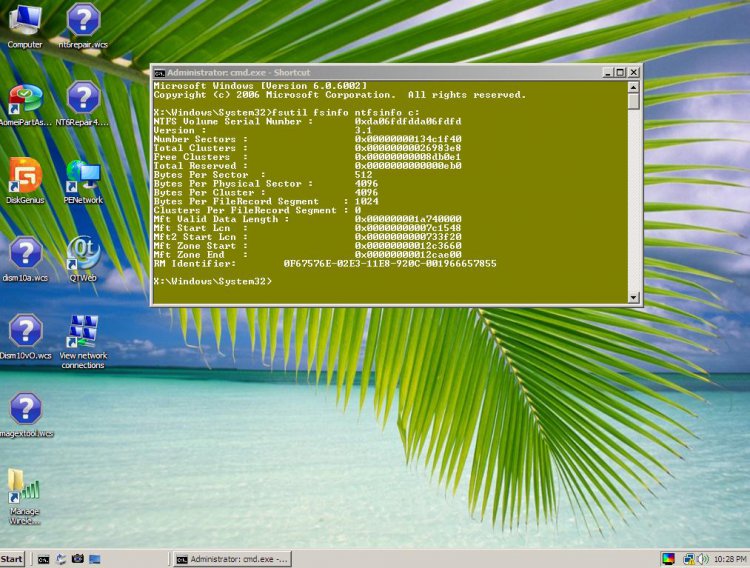Click the Version 3.1 value
This screenshot has width=750, height=568.
364,130
